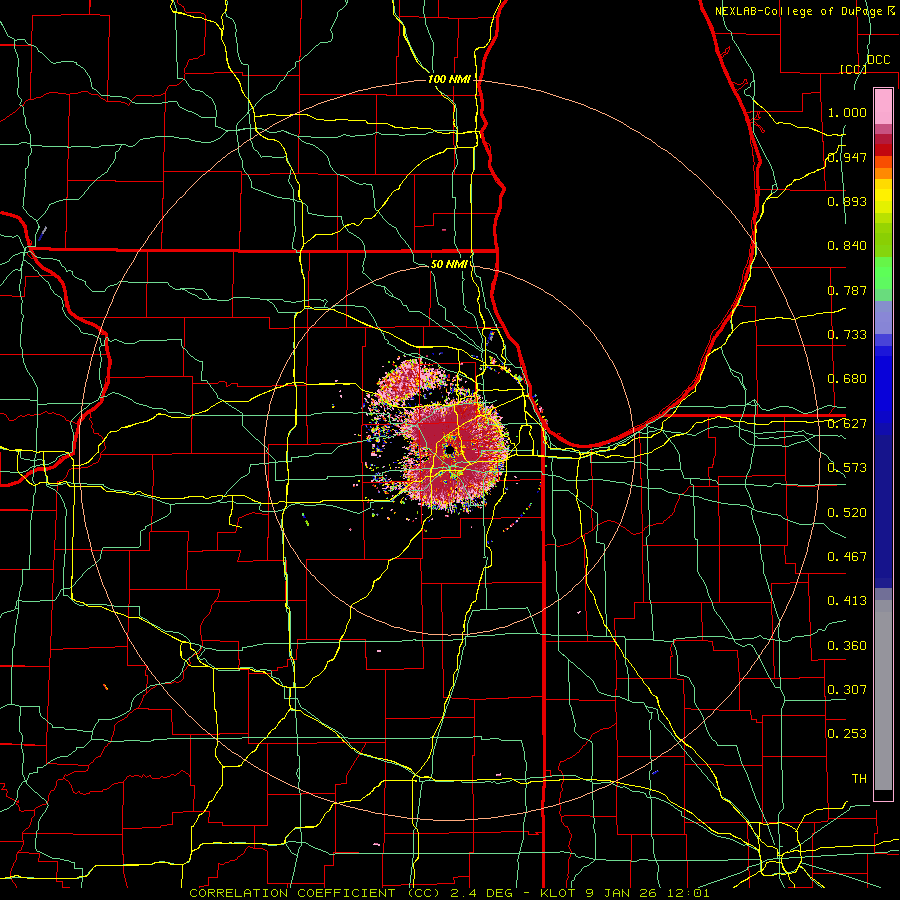The image size is (900, 900).
Task: Click the 1.000 value on the scale
Action: (x=847, y=112)
